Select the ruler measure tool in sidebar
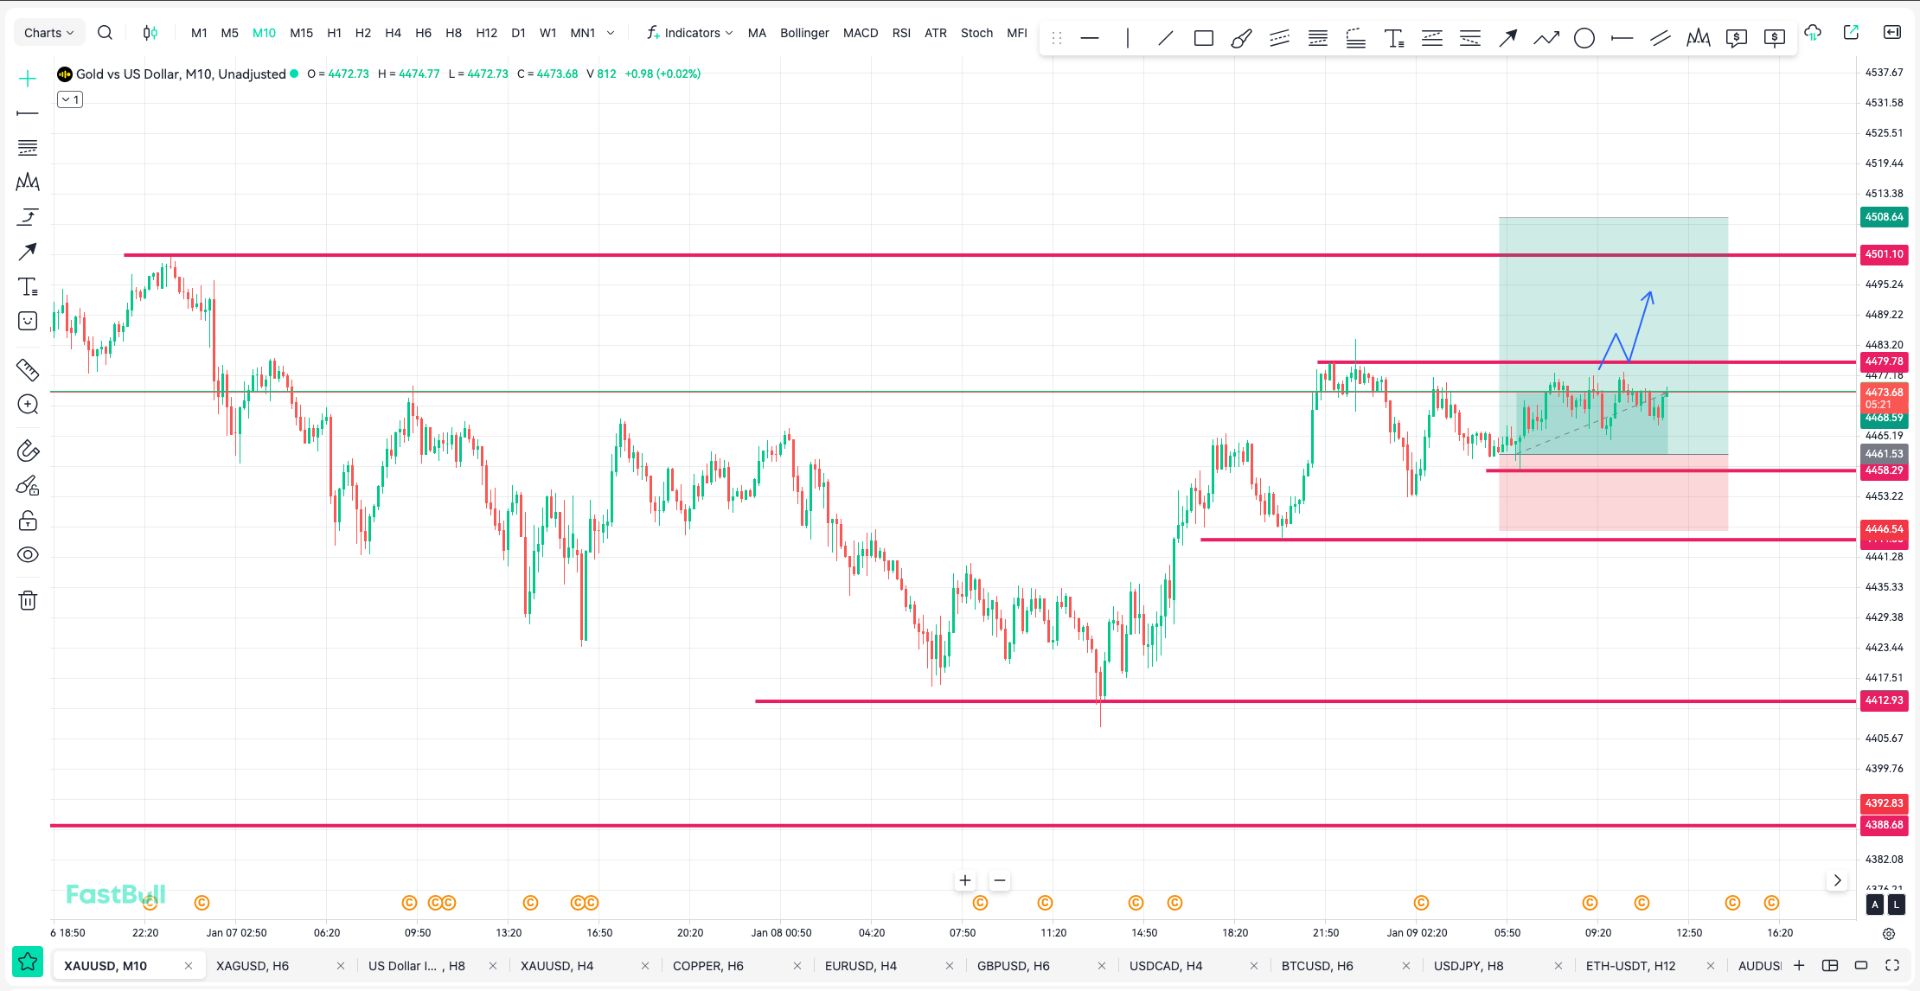This screenshot has height=991, width=1920. click(28, 370)
